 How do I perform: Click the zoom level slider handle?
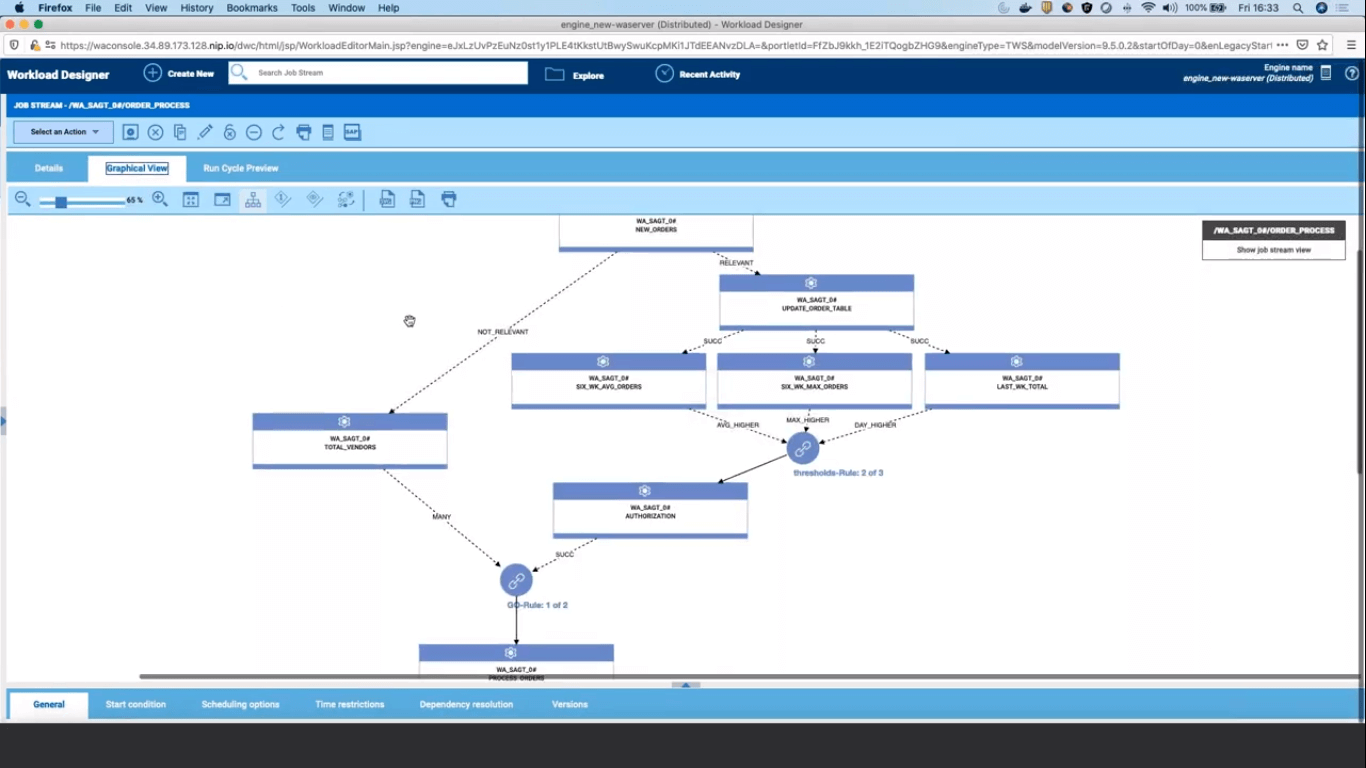61,201
